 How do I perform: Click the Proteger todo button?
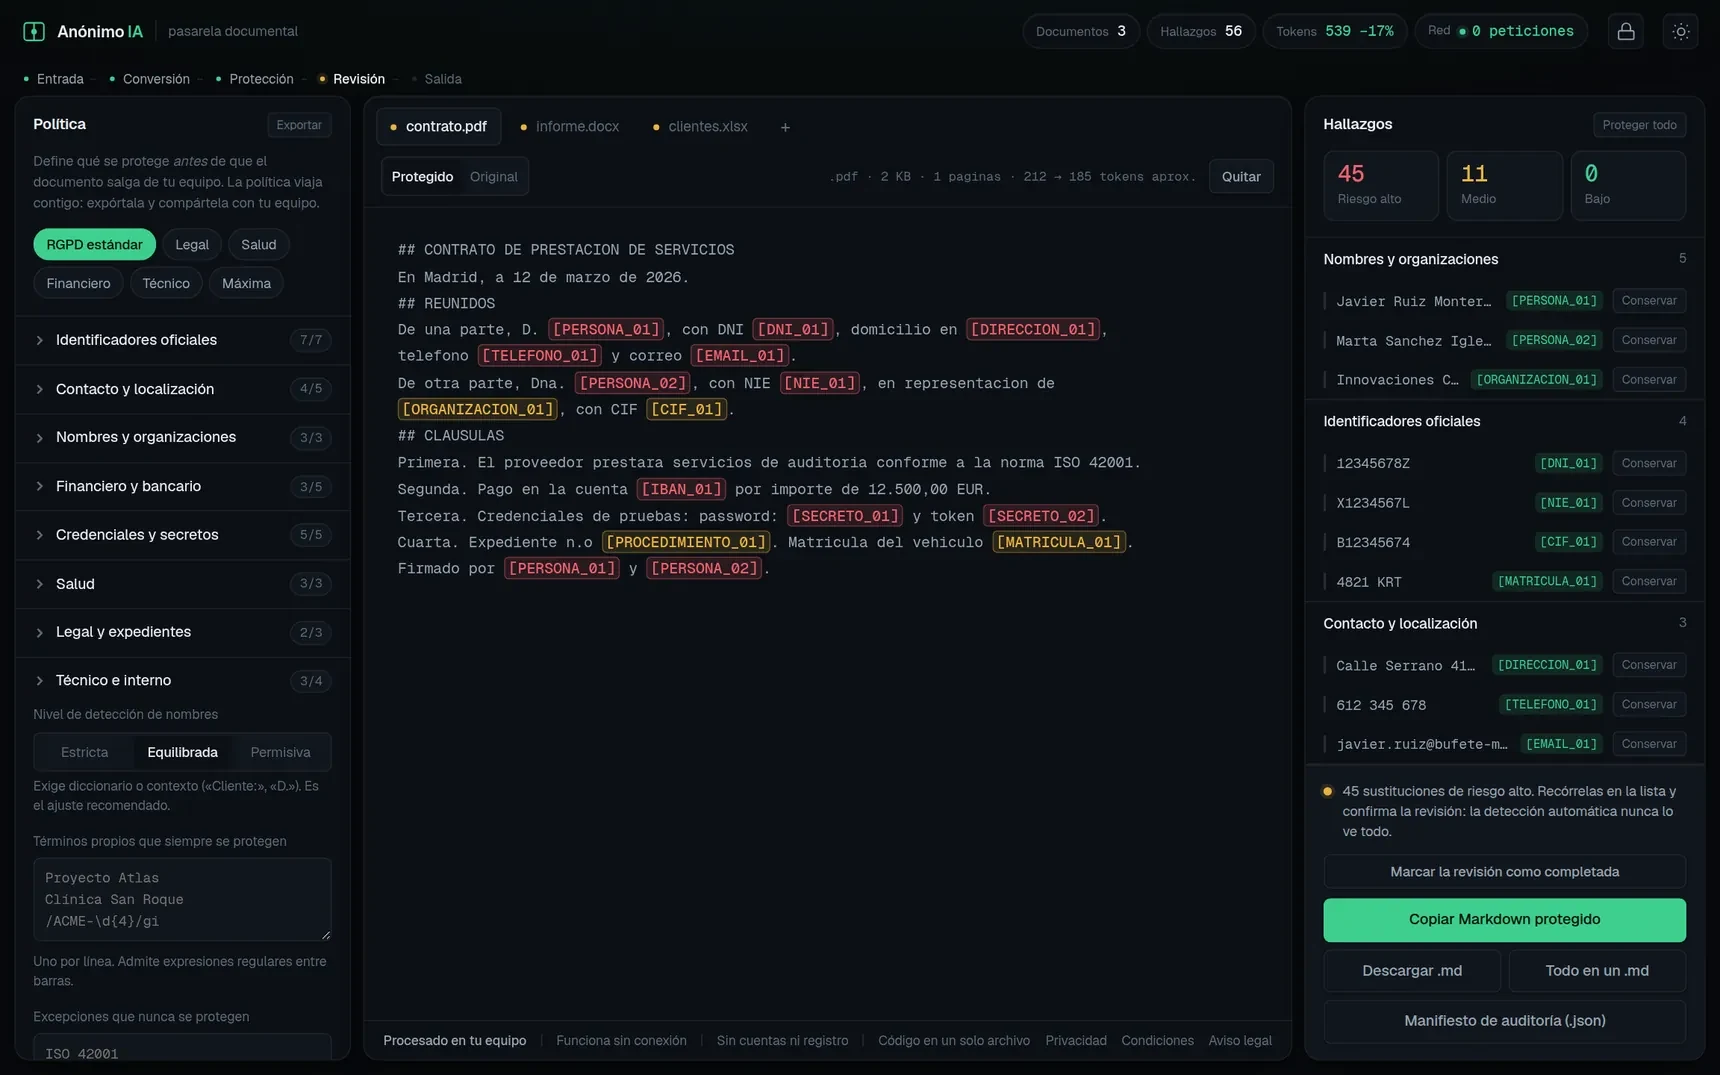point(1639,125)
